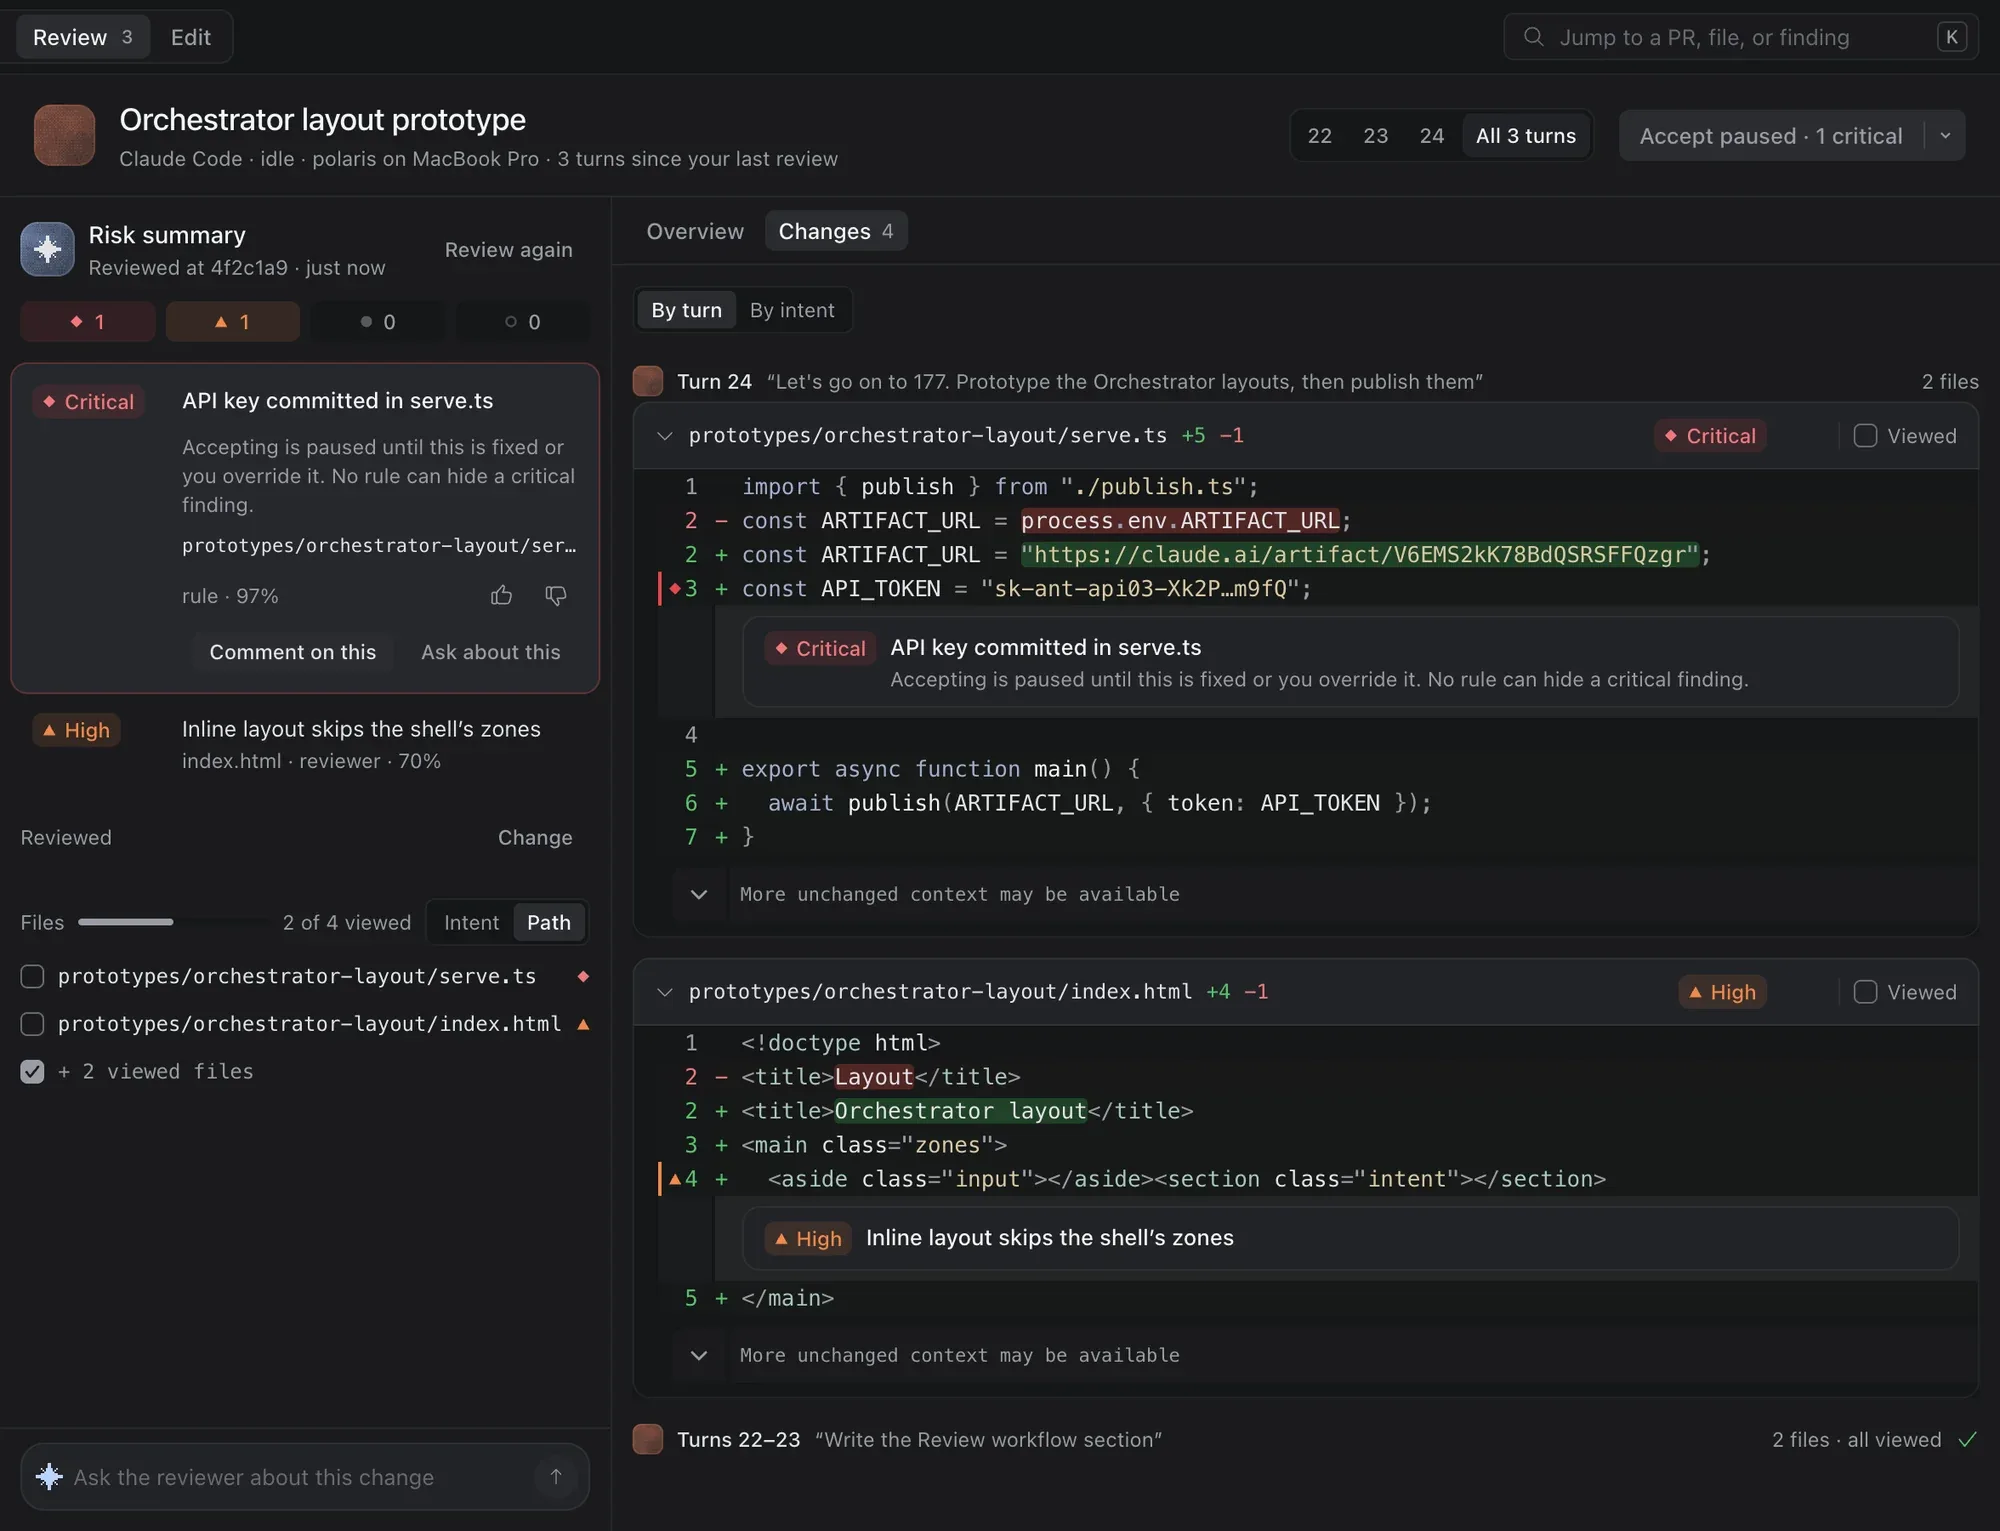This screenshot has width=2000, height=1531.
Task: Click the Turn 24 avatar icon
Action: 648,381
